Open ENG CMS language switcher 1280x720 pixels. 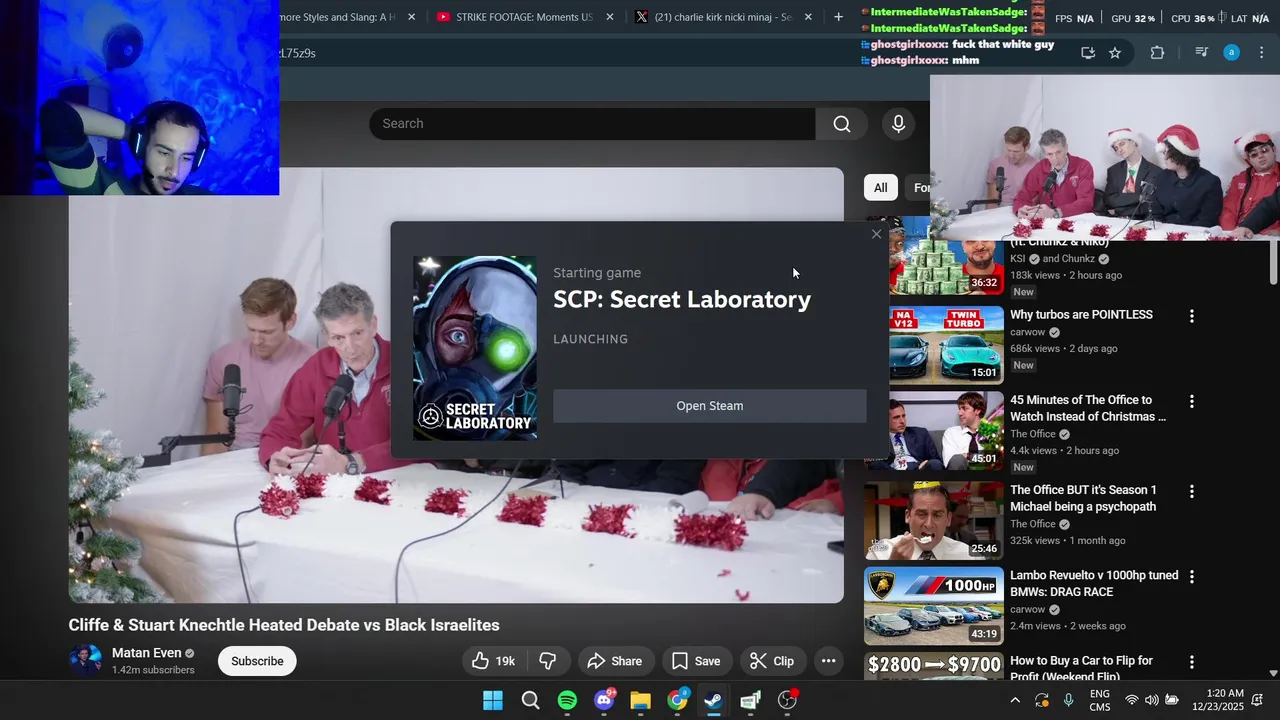(x=1100, y=700)
